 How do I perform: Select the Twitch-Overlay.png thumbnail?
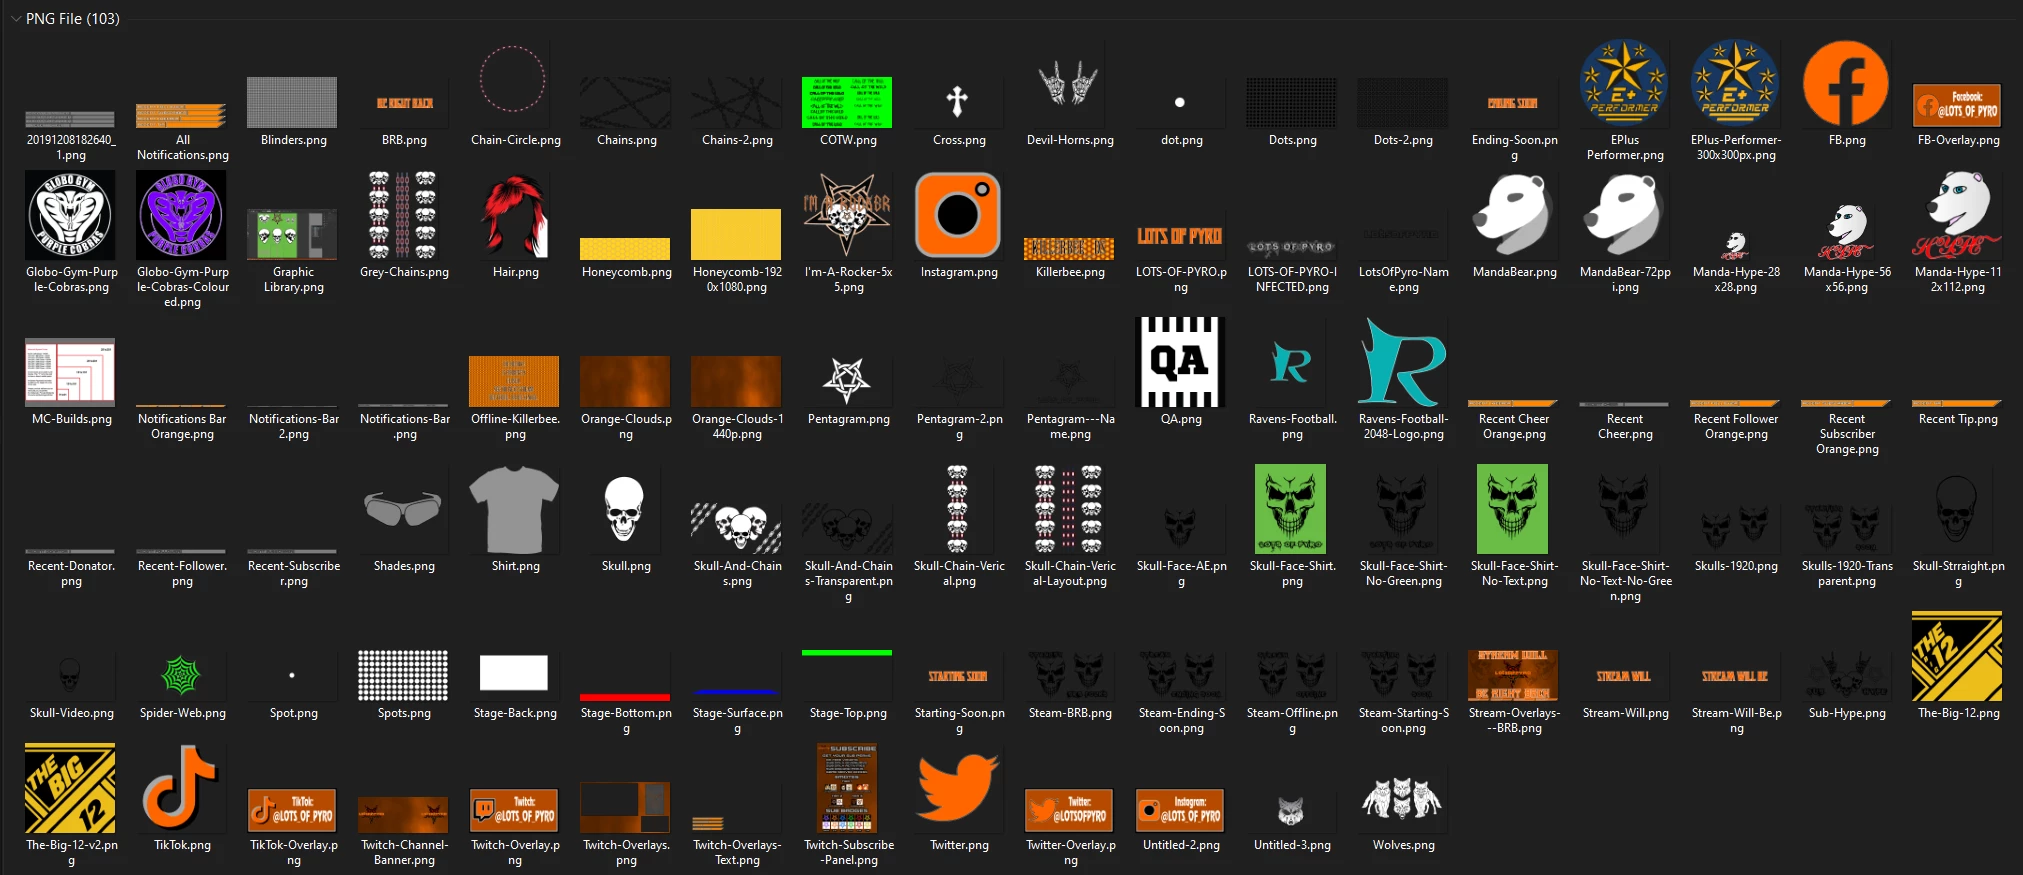pyautogui.click(x=514, y=810)
